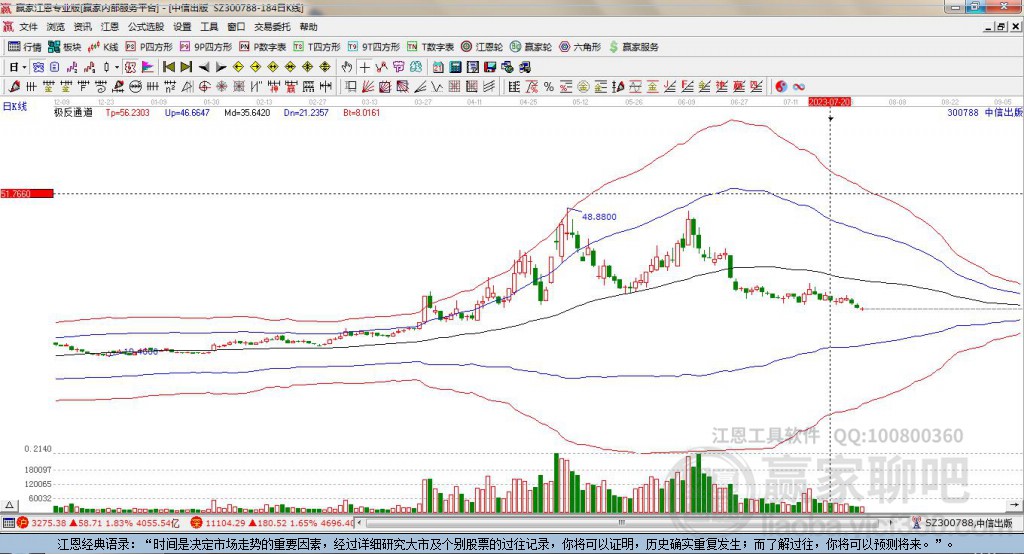1024x554 pixels.
Task: Click the floppy disk save icon
Action: (x=490, y=67)
